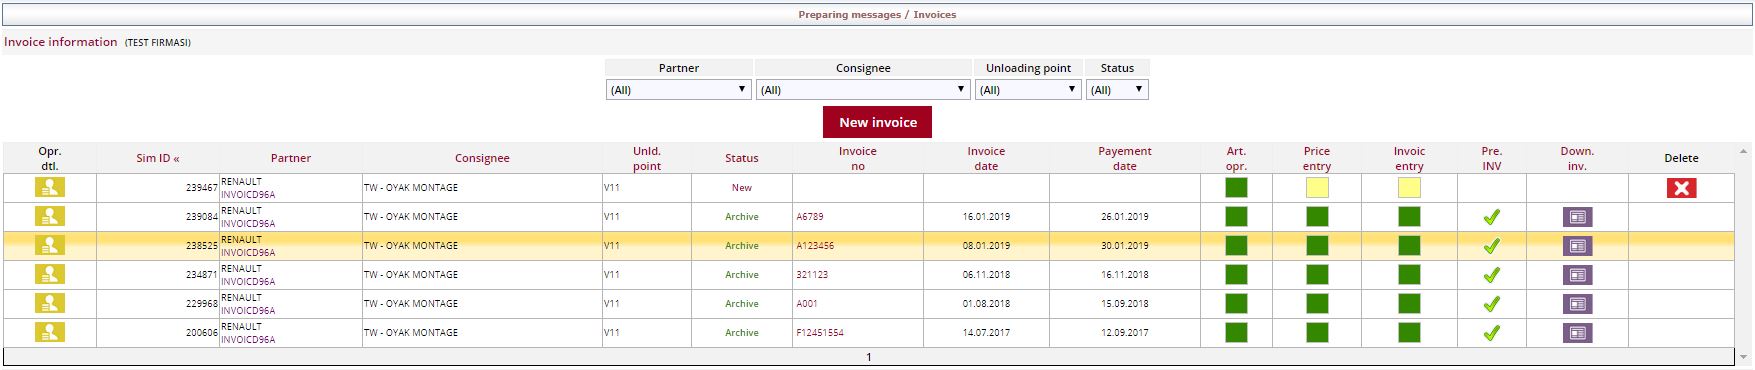
Task: Sort by Partner column header
Action: point(291,158)
